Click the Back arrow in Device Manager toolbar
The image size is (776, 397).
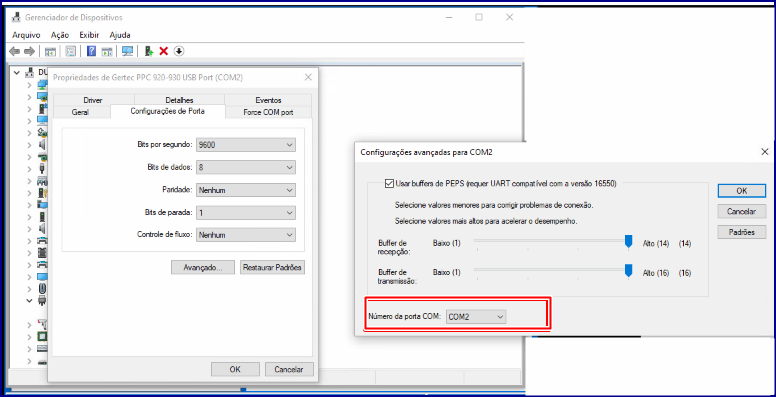click(x=15, y=51)
